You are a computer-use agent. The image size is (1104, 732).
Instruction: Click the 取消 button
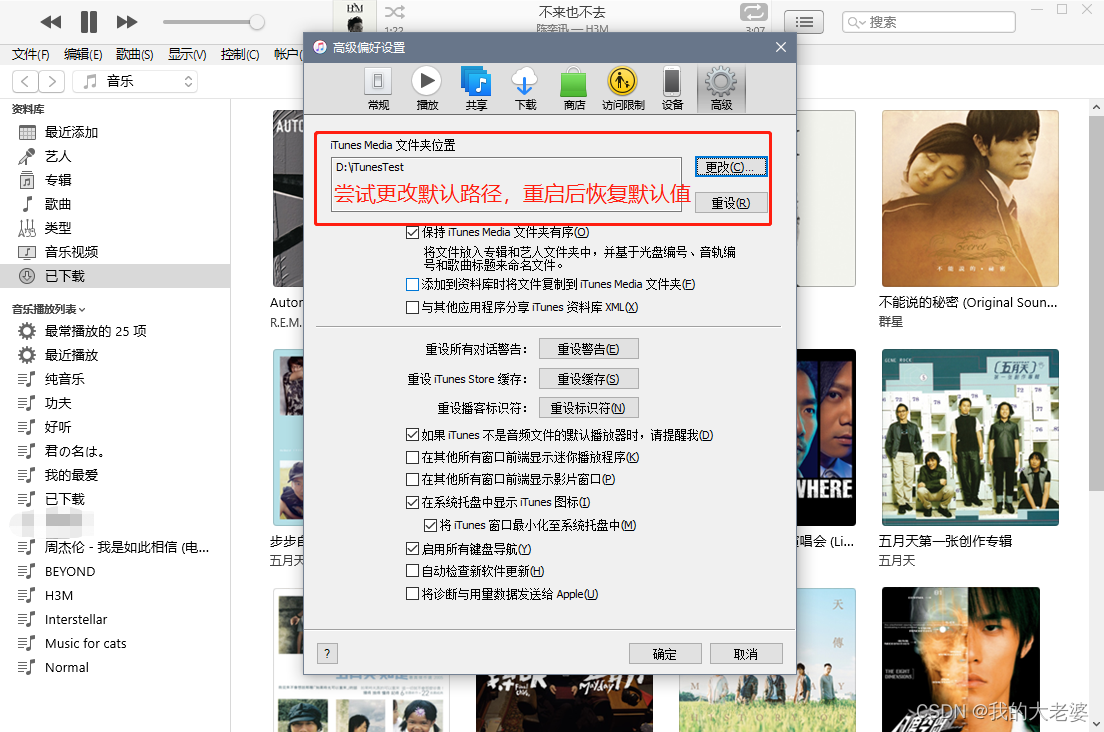(x=746, y=654)
